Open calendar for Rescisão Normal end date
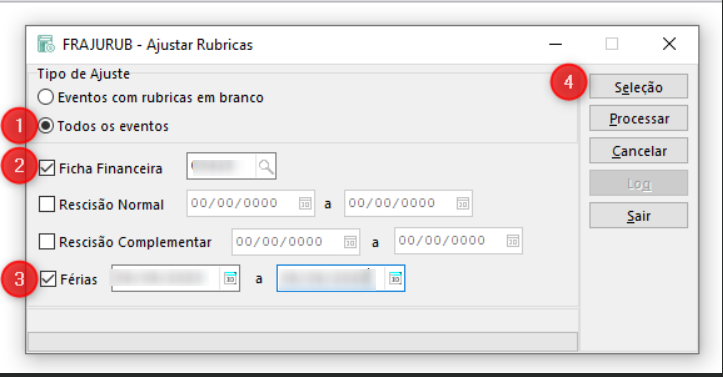 [462, 203]
